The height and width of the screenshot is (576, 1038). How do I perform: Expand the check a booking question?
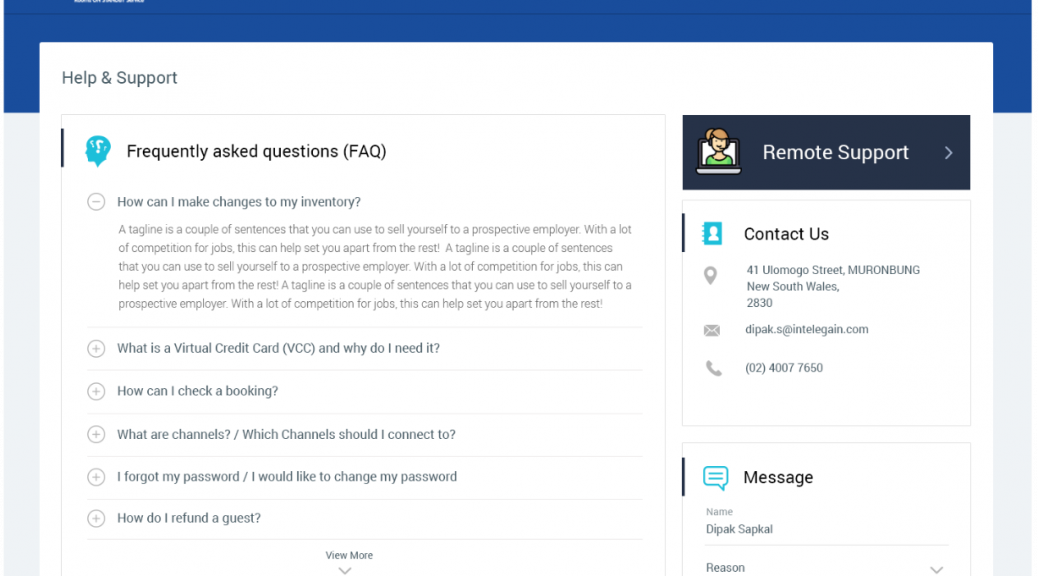tap(96, 391)
